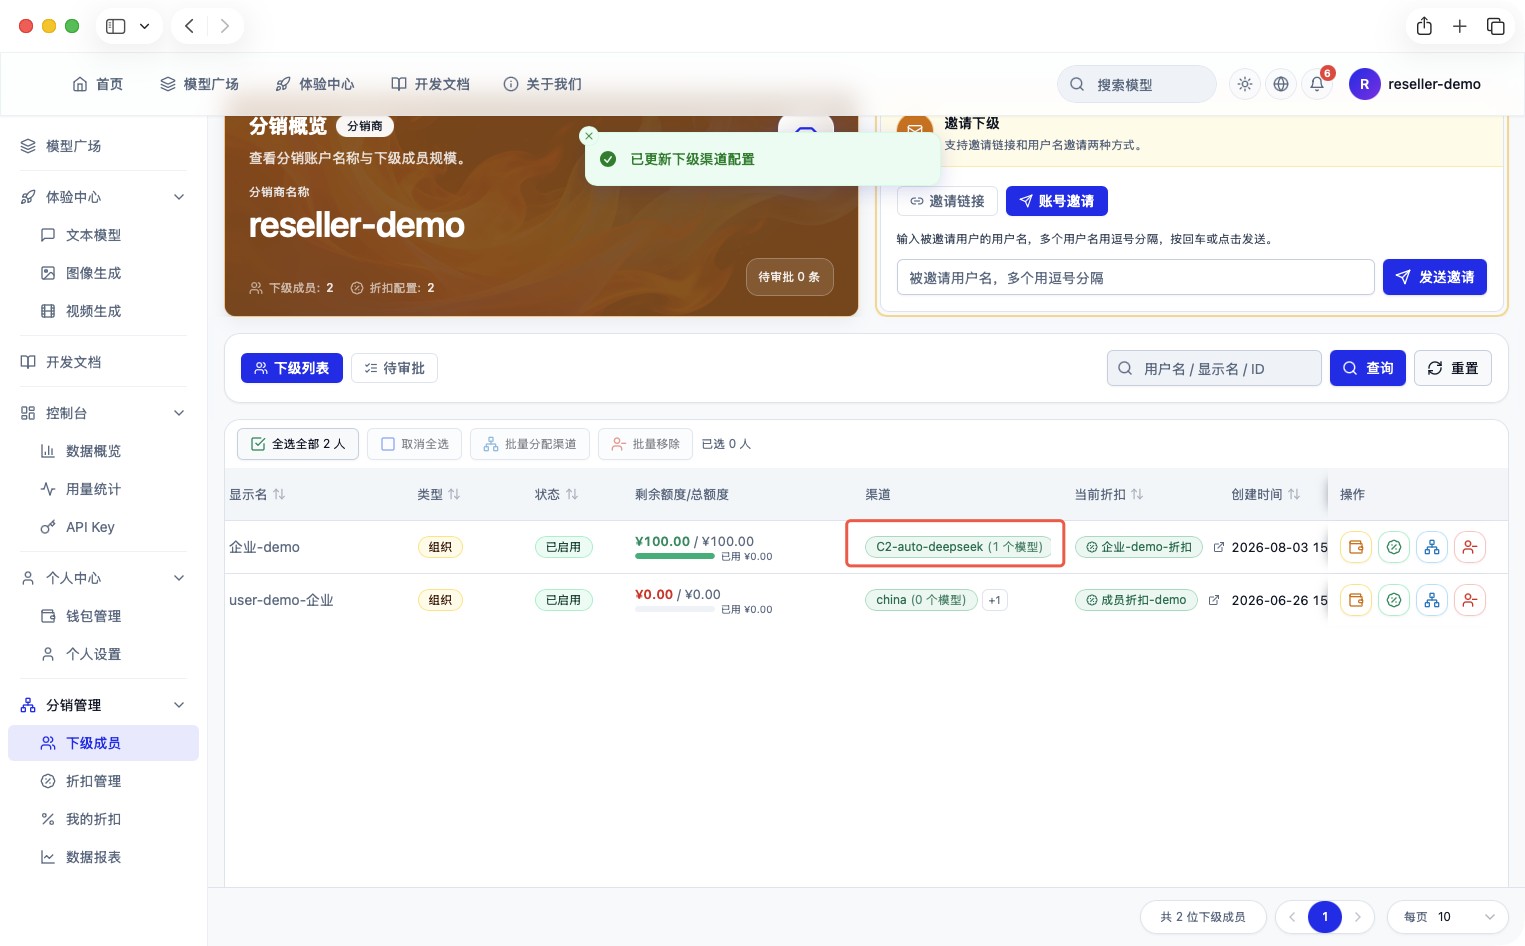Open language globe icon
1525x946 pixels.
point(1281,84)
